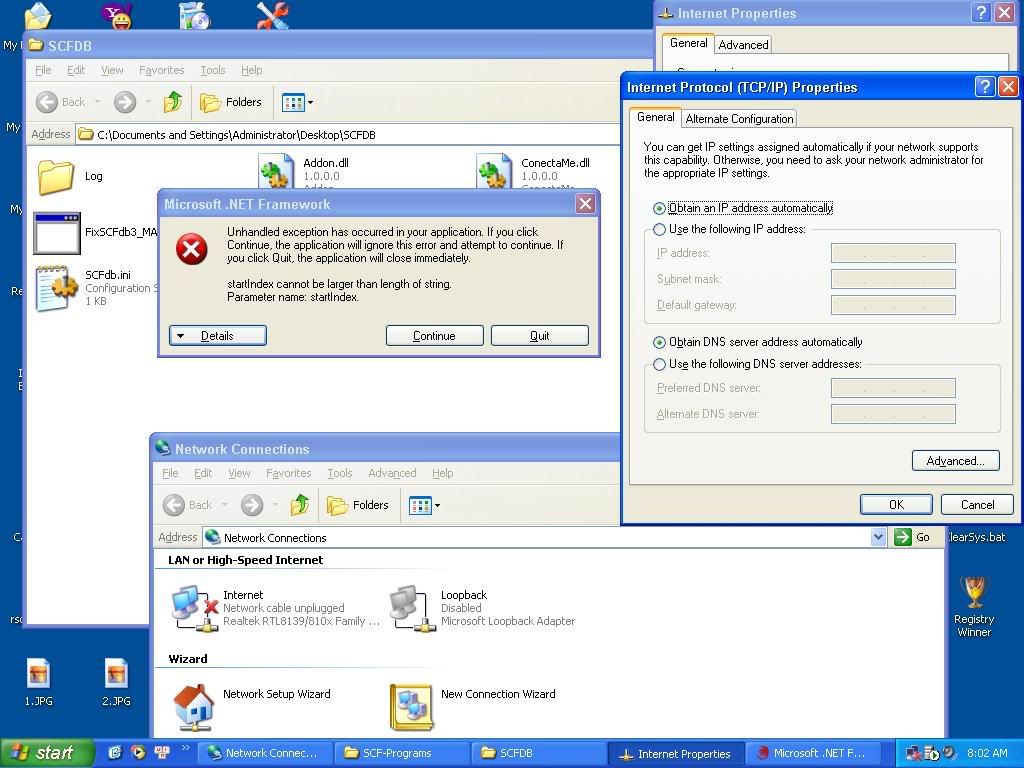Viewport: 1024px width, 768px height.
Task: Open General tab in Internet Properties
Action: click(x=688, y=42)
